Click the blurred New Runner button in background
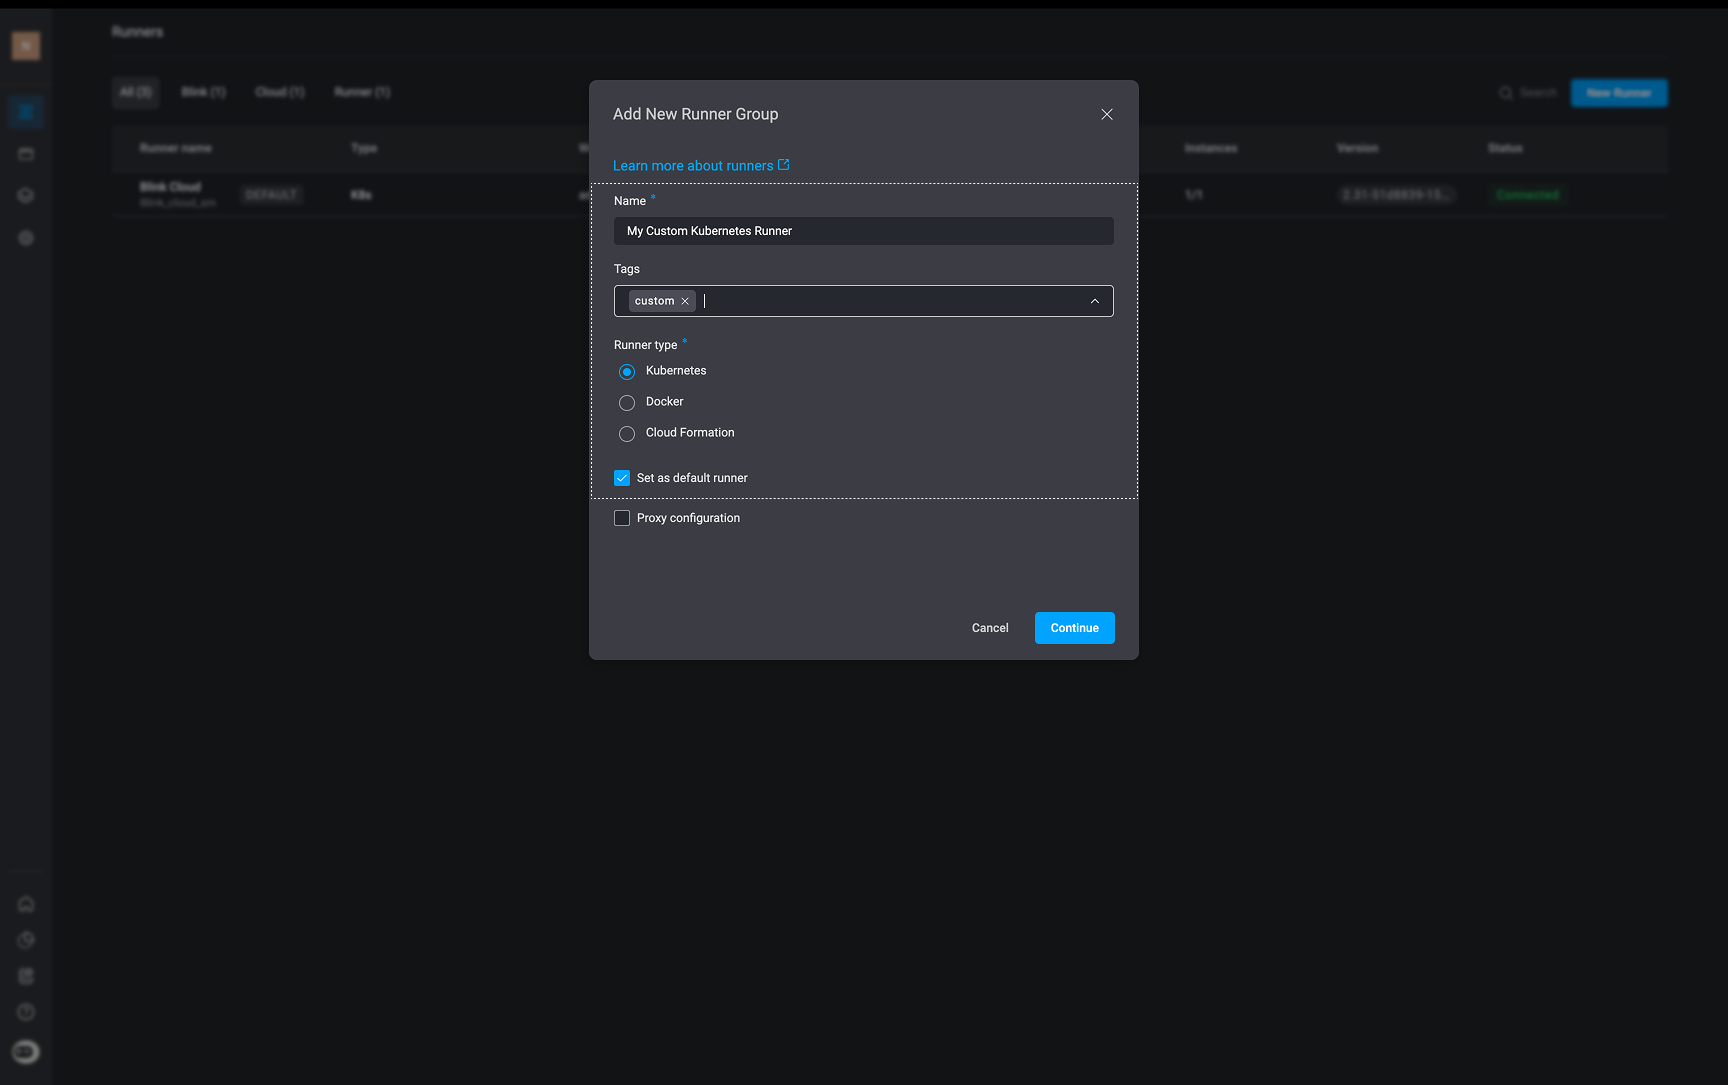1728x1085 pixels. (1619, 93)
